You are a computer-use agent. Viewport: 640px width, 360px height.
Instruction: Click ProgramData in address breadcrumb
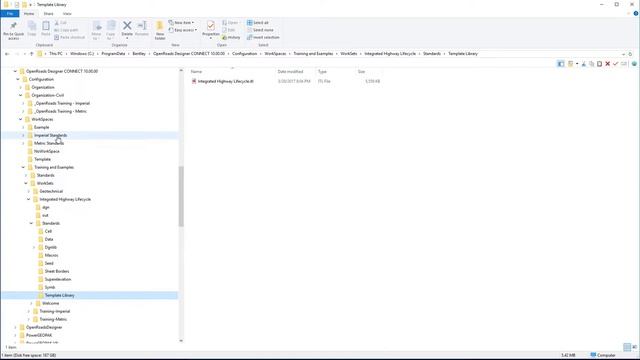point(113,53)
